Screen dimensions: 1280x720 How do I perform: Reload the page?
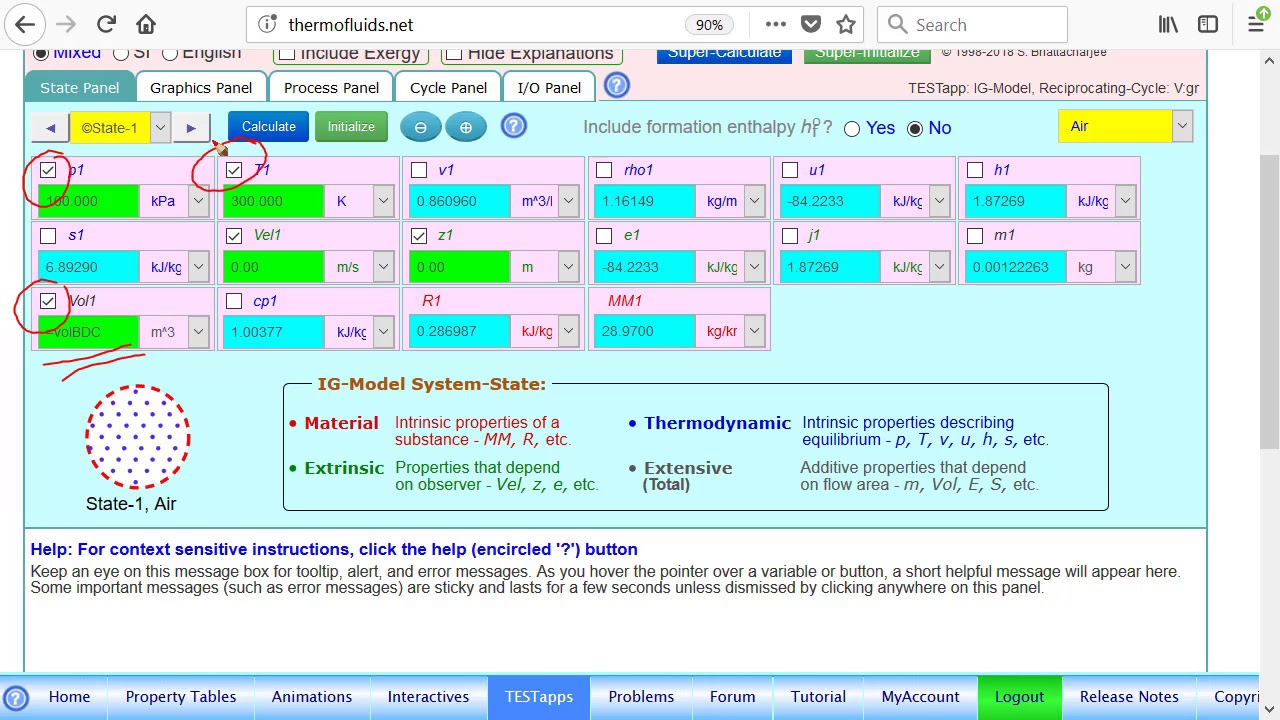tap(106, 25)
